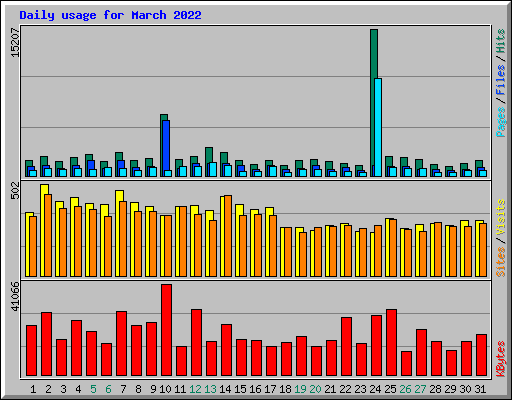The image size is (512, 400).
Task: Click day label 1 on the x-axis
Action: click(33, 389)
